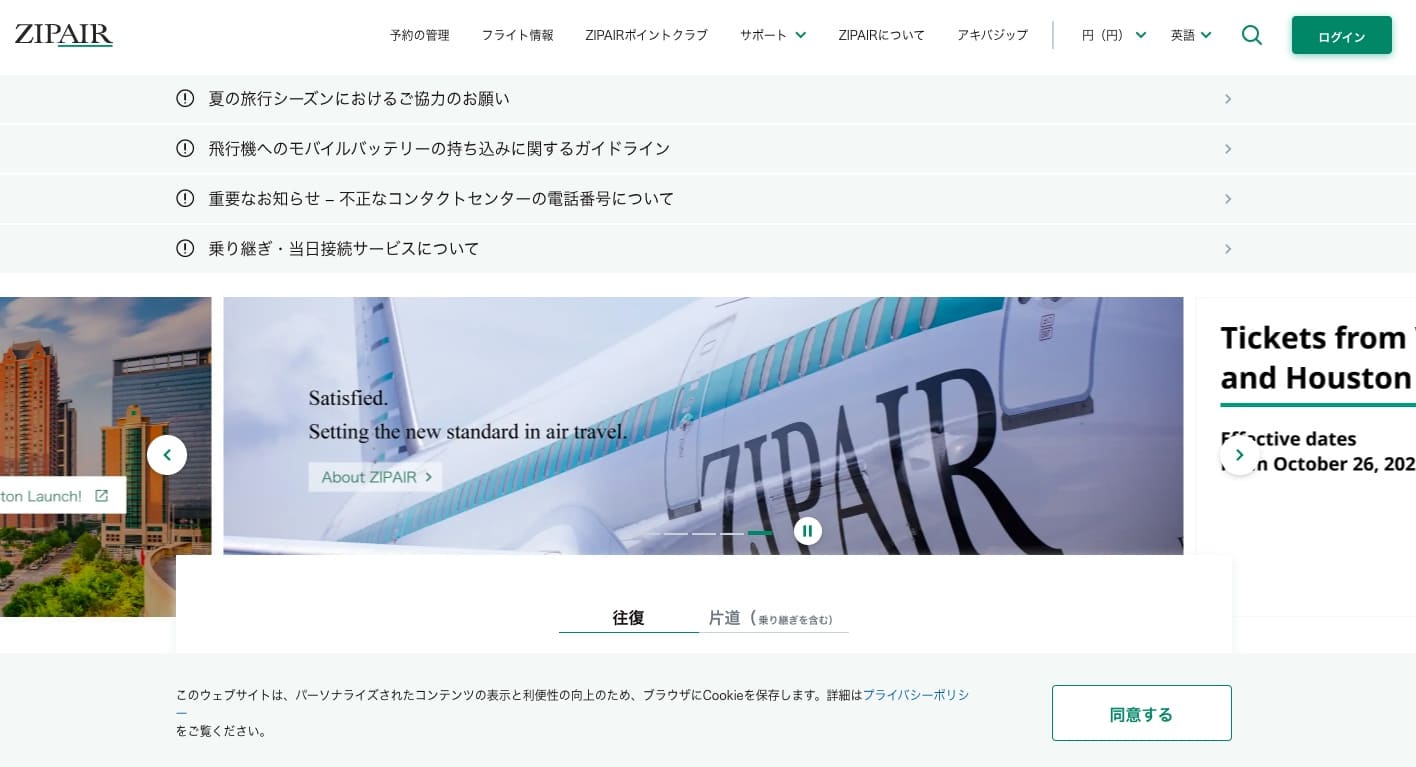Select the 往復 round-trip tab
Viewport: 1416px width, 767px height.
pyautogui.click(x=628, y=618)
